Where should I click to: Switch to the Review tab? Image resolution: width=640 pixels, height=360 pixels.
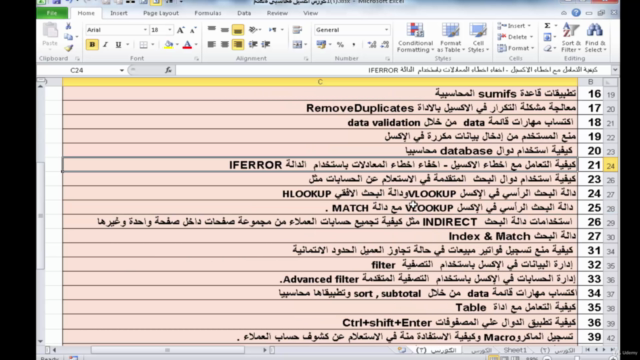277,13
